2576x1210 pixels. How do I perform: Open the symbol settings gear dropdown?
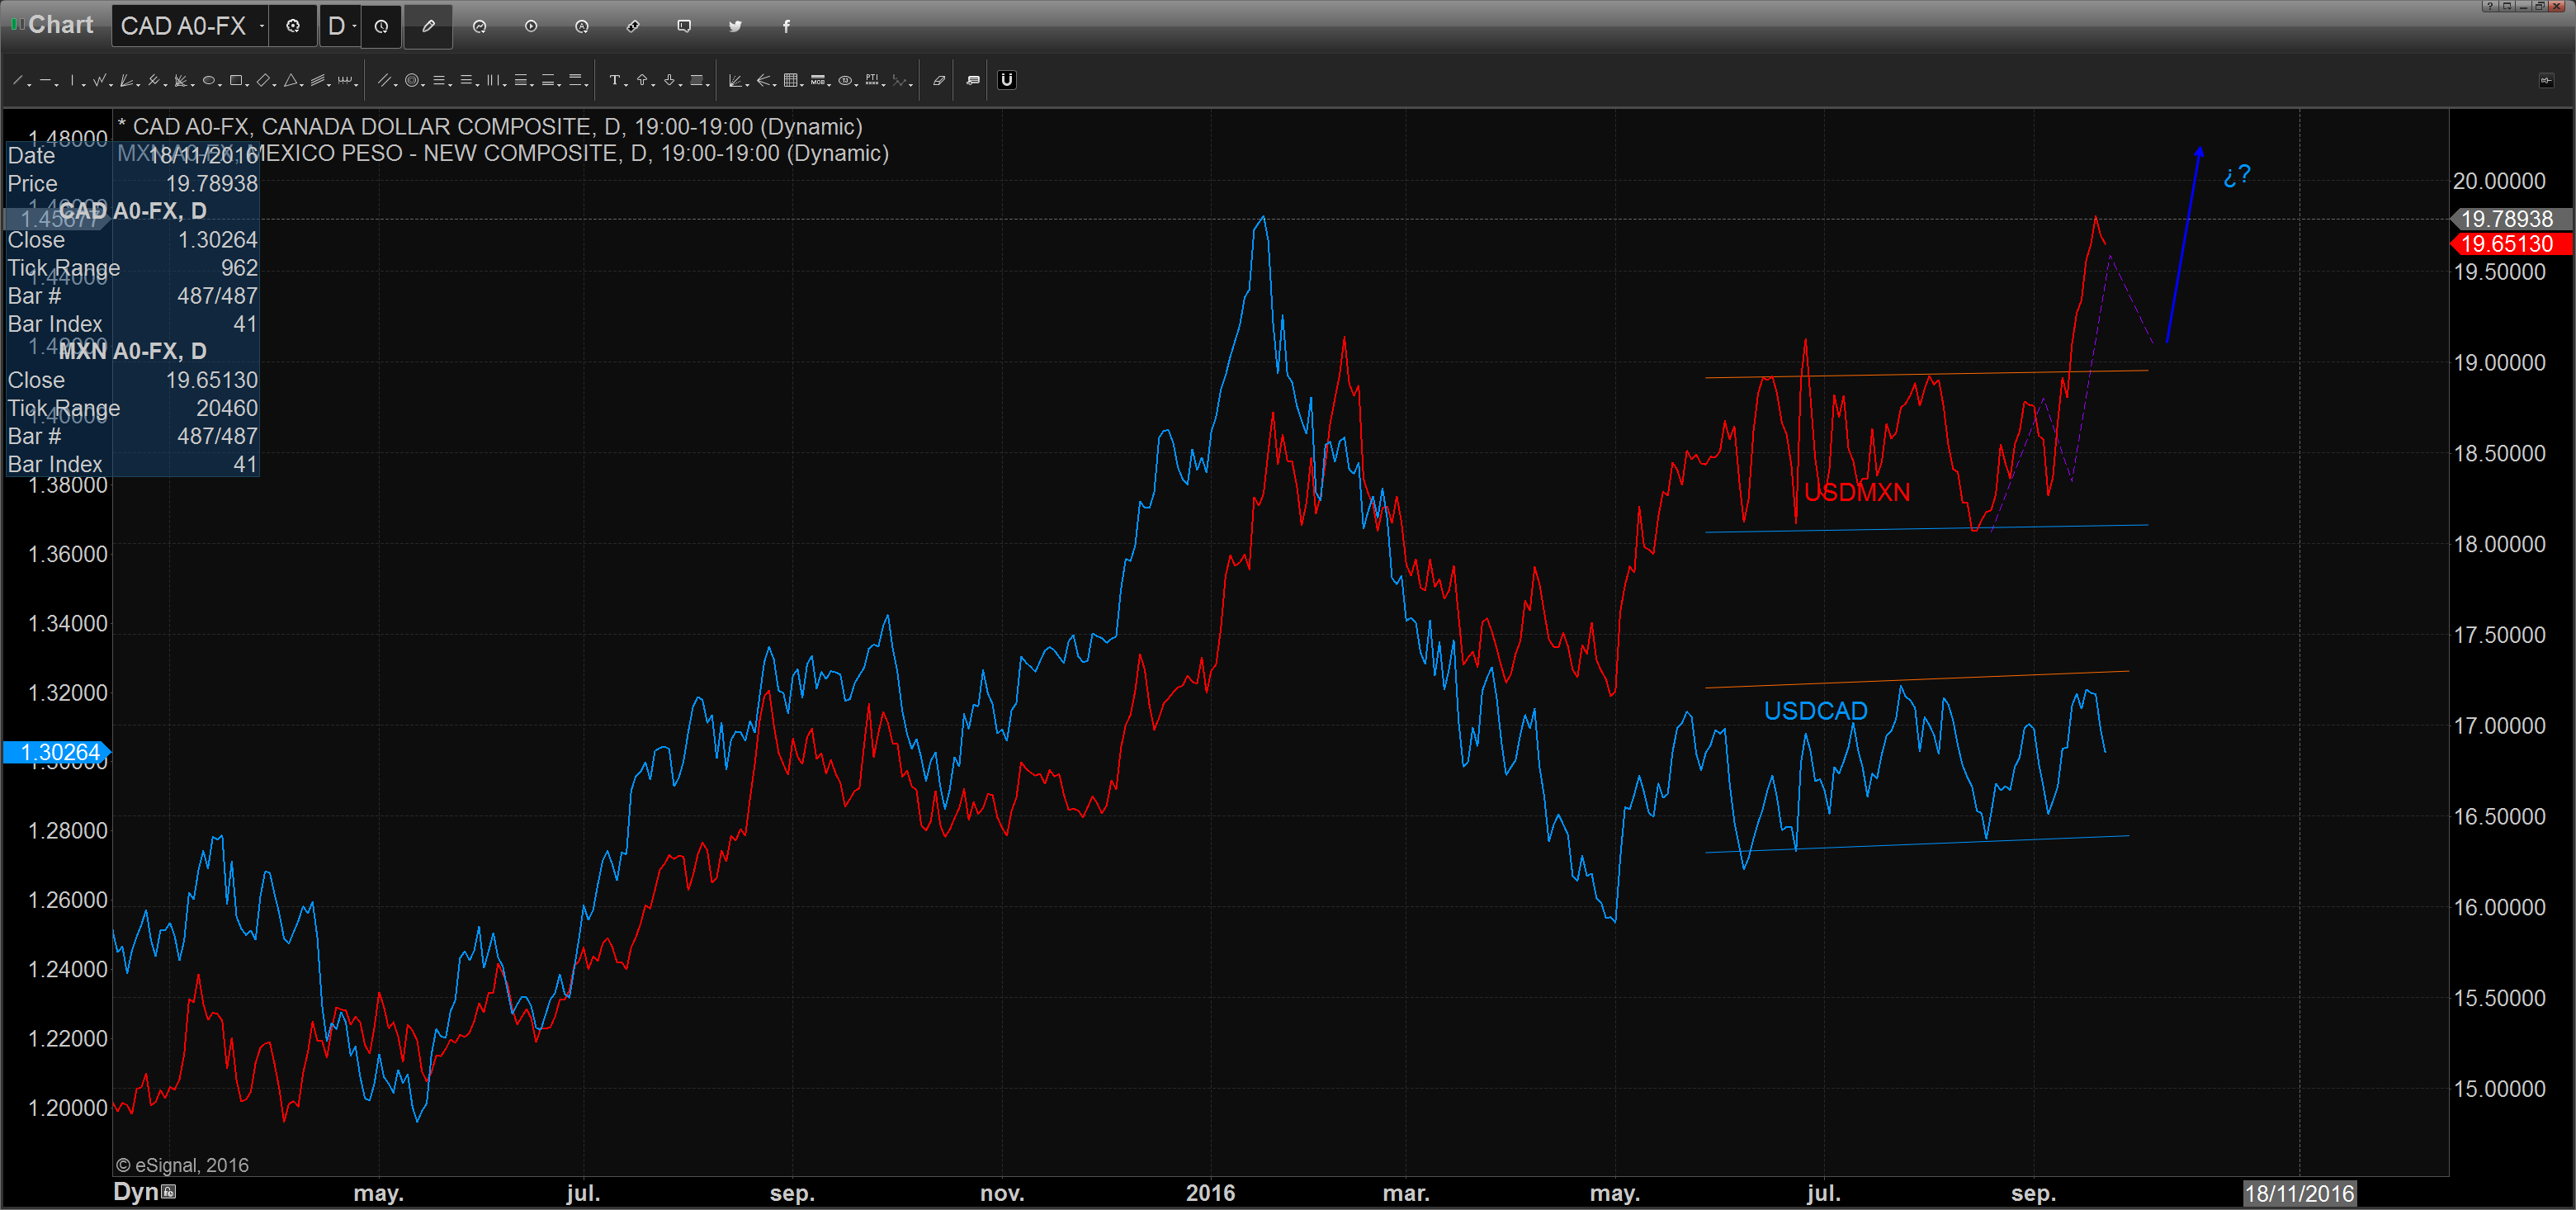click(293, 26)
